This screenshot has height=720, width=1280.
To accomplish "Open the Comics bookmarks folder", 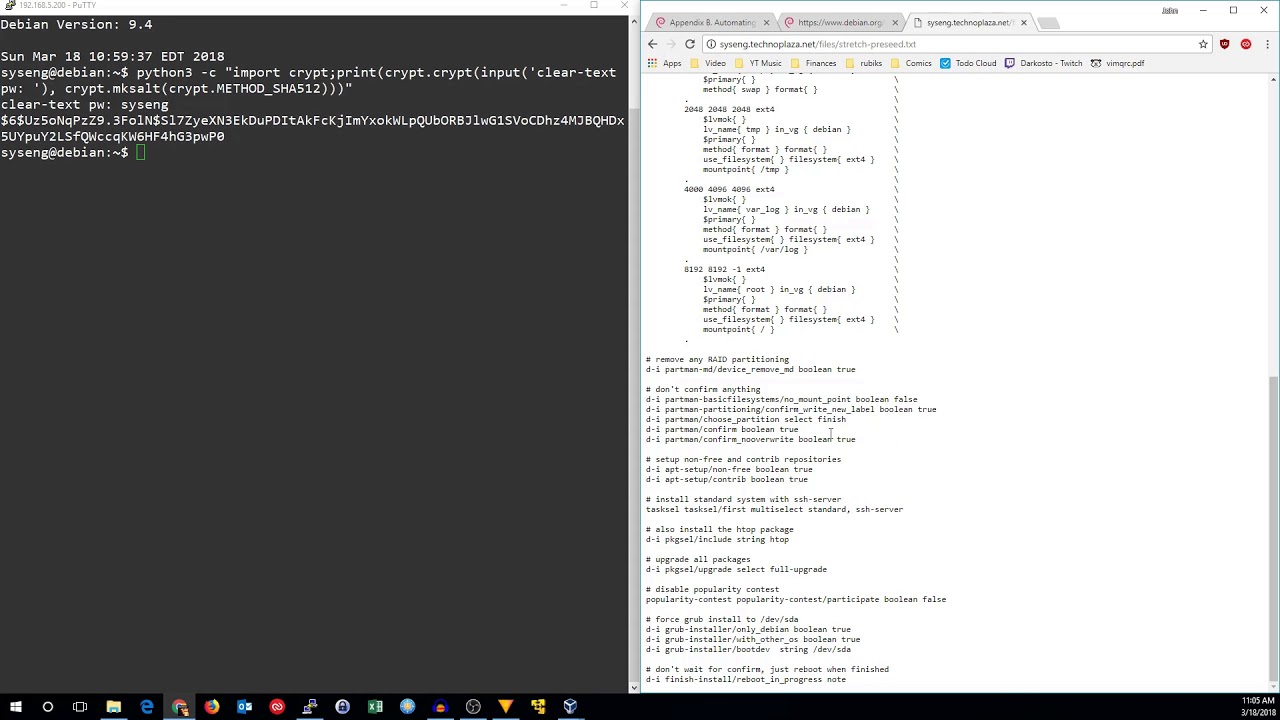I will [x=911, y=63].
